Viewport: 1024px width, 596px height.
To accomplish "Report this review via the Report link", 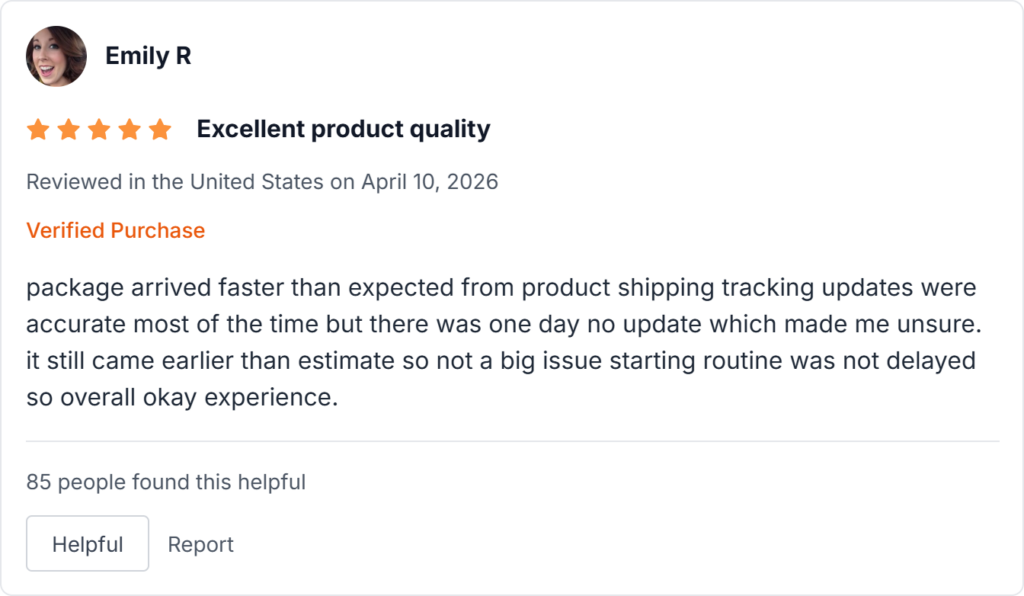I will coord(201,544).
